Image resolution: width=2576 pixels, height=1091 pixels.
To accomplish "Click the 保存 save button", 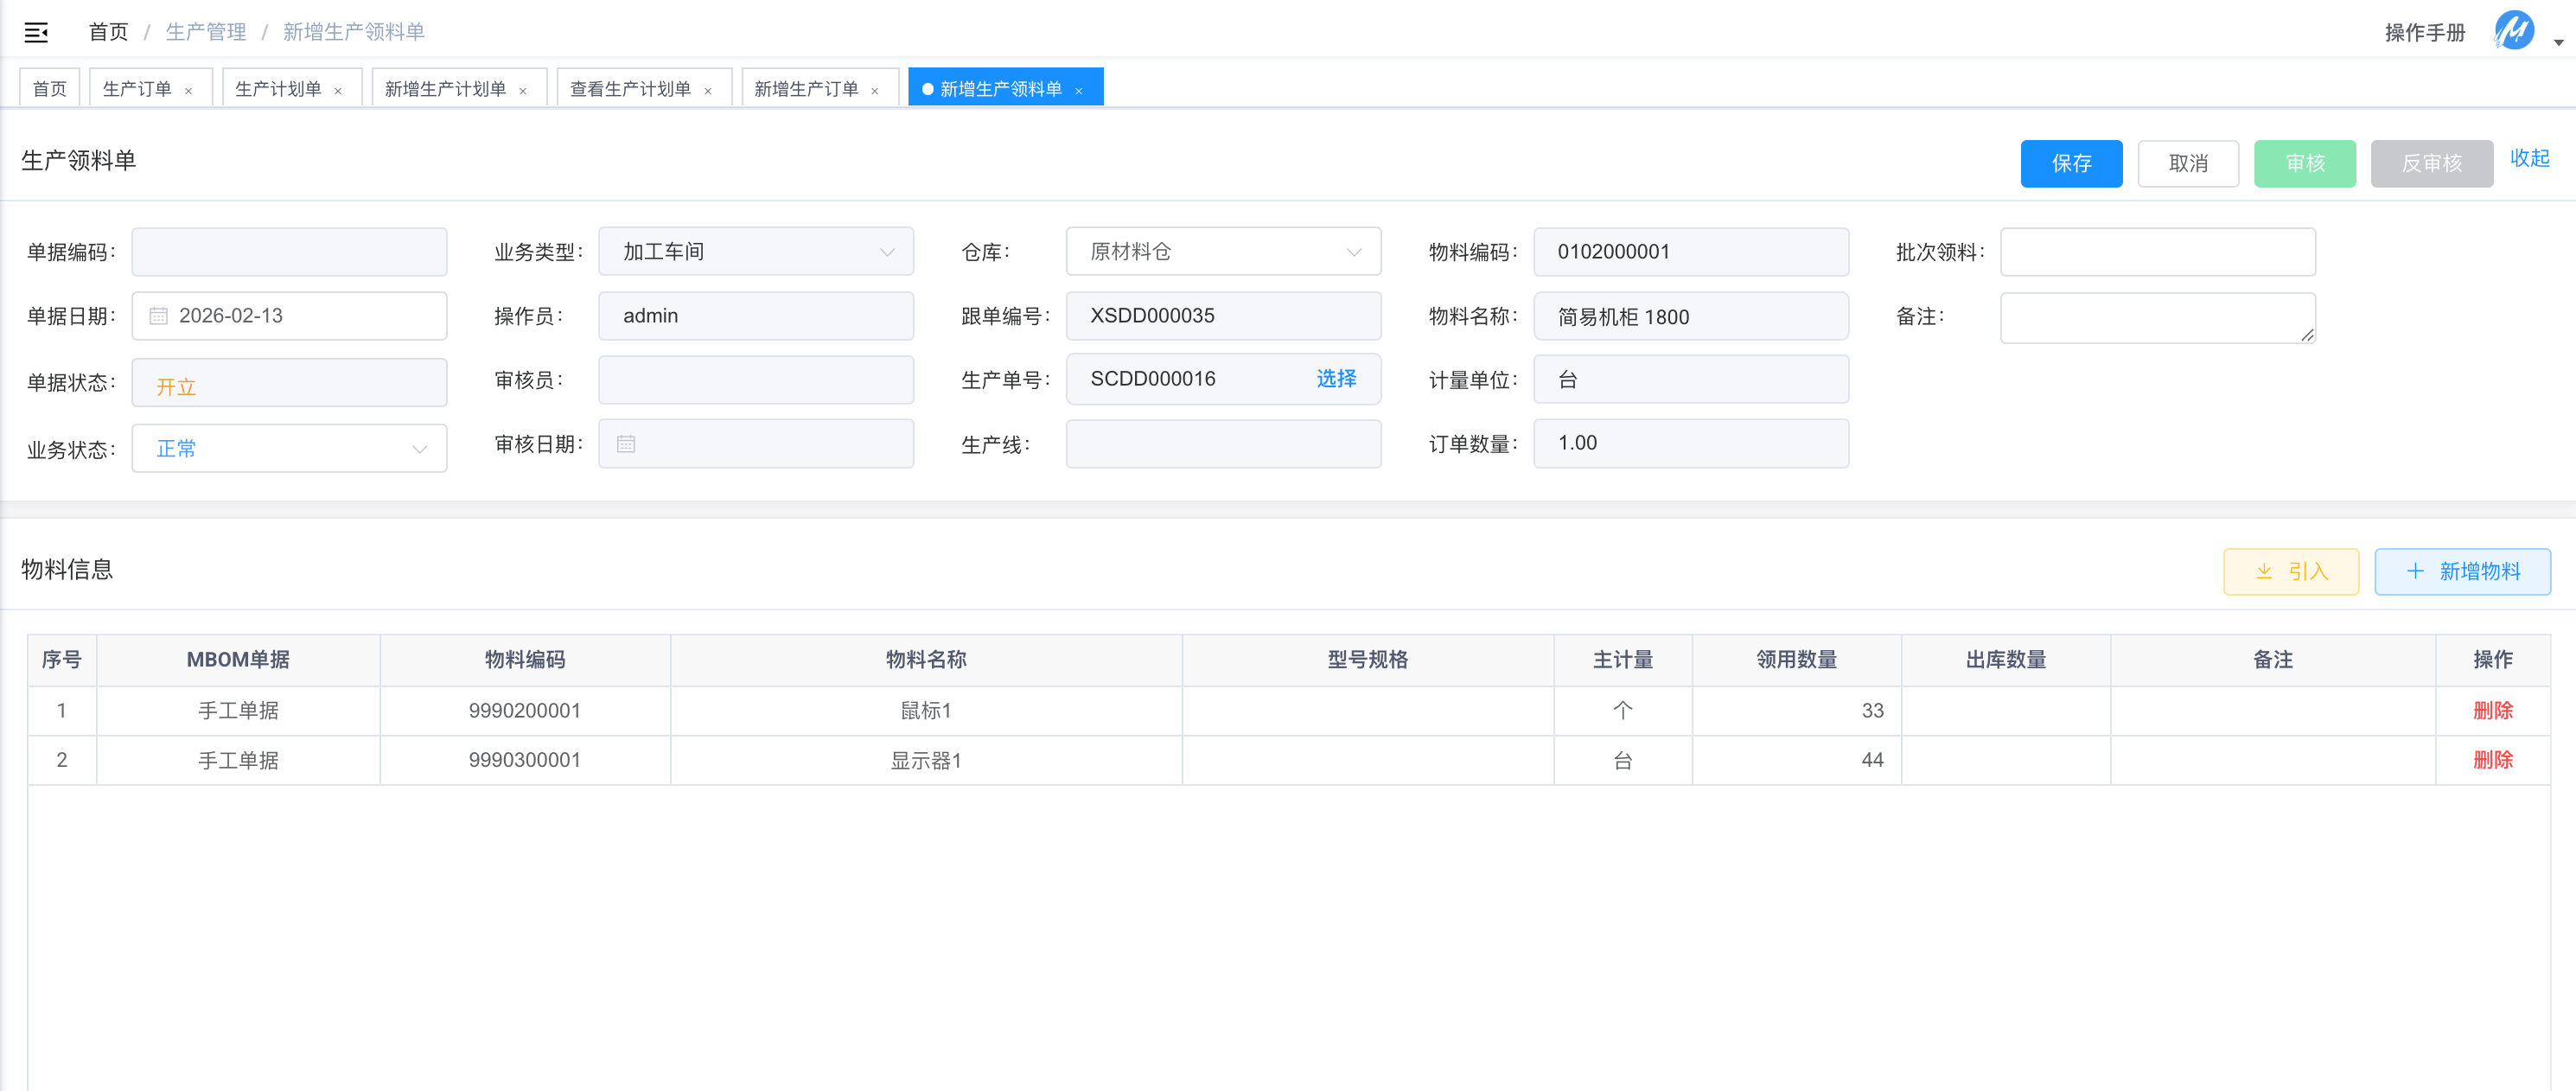I will click(2071, 163).
